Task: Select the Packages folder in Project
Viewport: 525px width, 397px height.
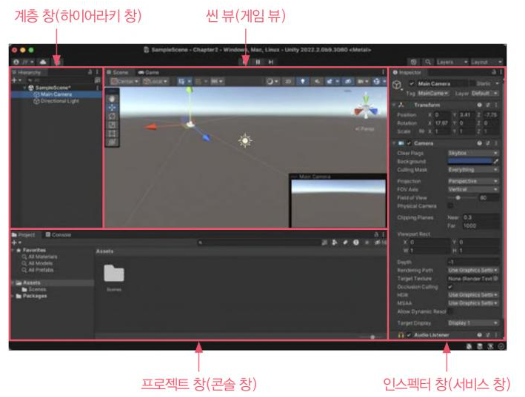Action: click(31, 296)
